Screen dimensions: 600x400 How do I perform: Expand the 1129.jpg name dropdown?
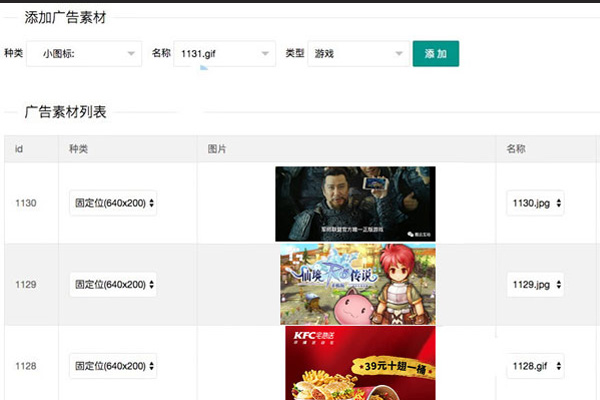[x=536, y=285]
